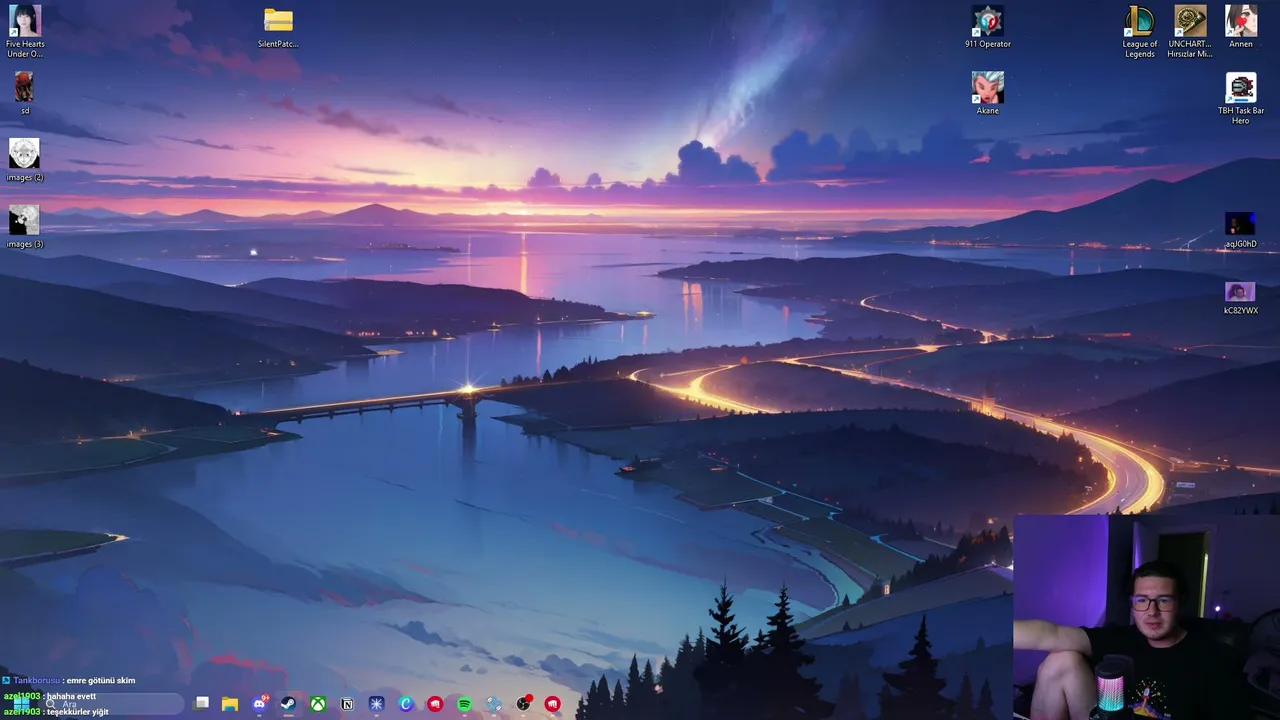Open Task View from the taskbar
Screen dimensions: 1280x720
click(x=201, y=704)
